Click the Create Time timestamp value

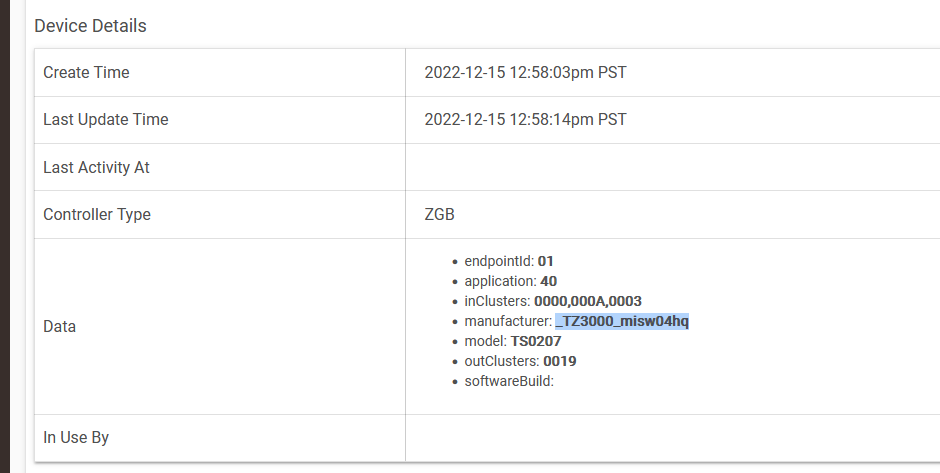525,72
